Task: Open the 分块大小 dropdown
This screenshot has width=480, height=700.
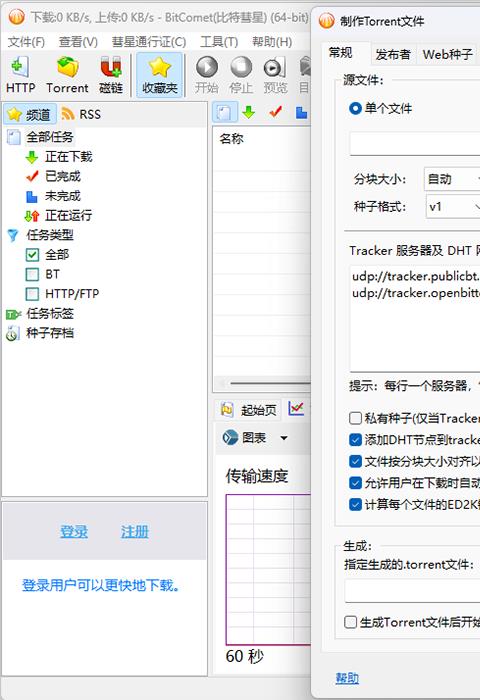Action: click(452, 179)
